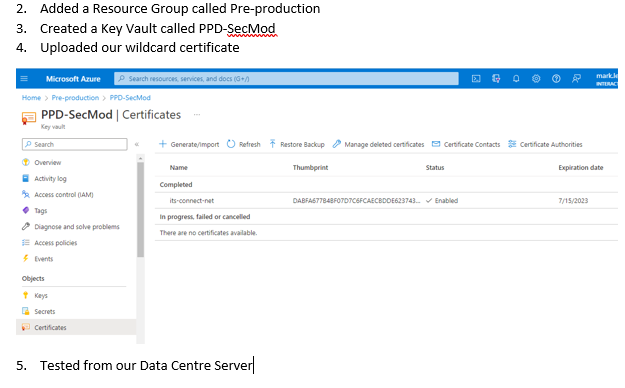Open the Feedback icon in top bar

coord(576,79)
